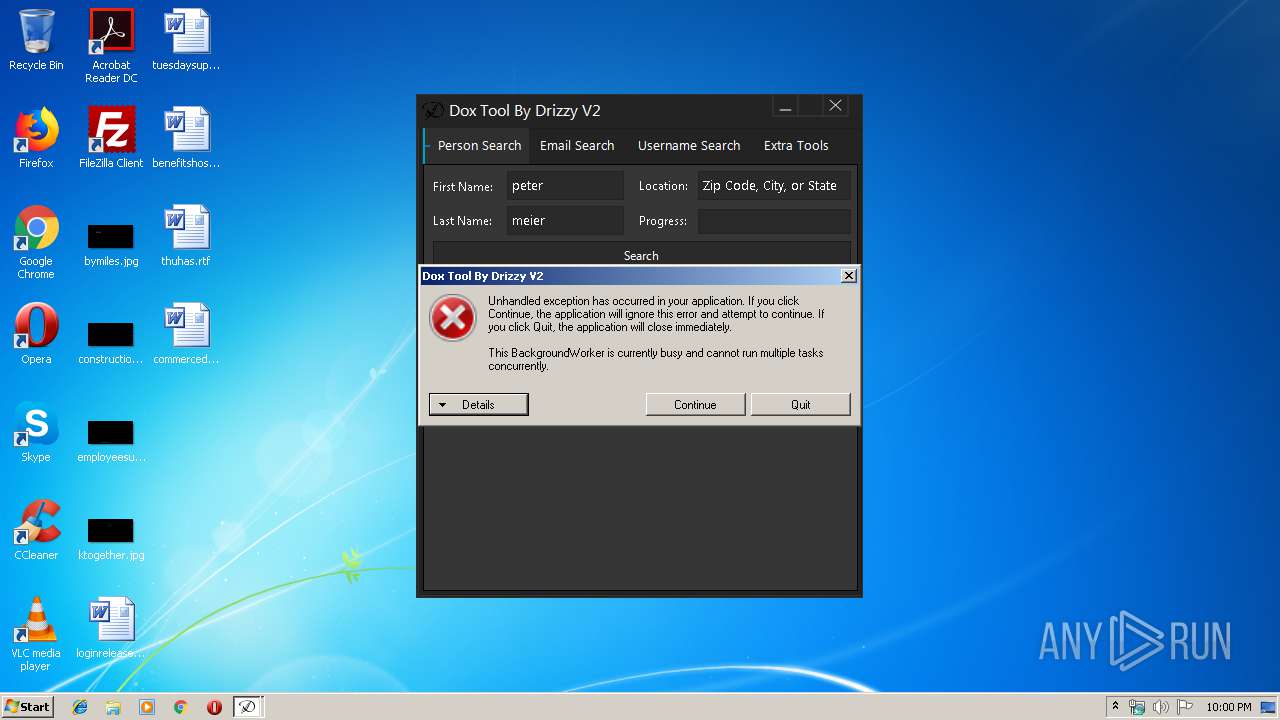Click the 10:00 PM taskbar clock
The image size is (1280, 720).
click(x=1228, y=707)
